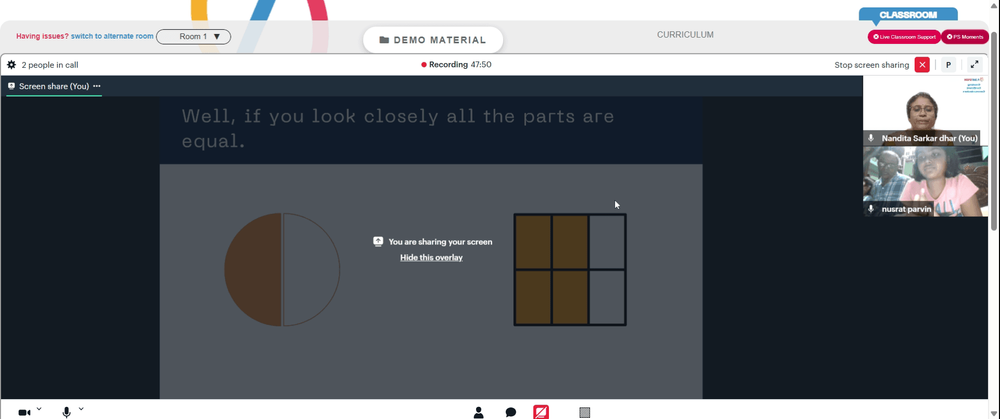Open the DEMO MATERIAL tab
This screenshot has width=1000, height=419.
433,40
